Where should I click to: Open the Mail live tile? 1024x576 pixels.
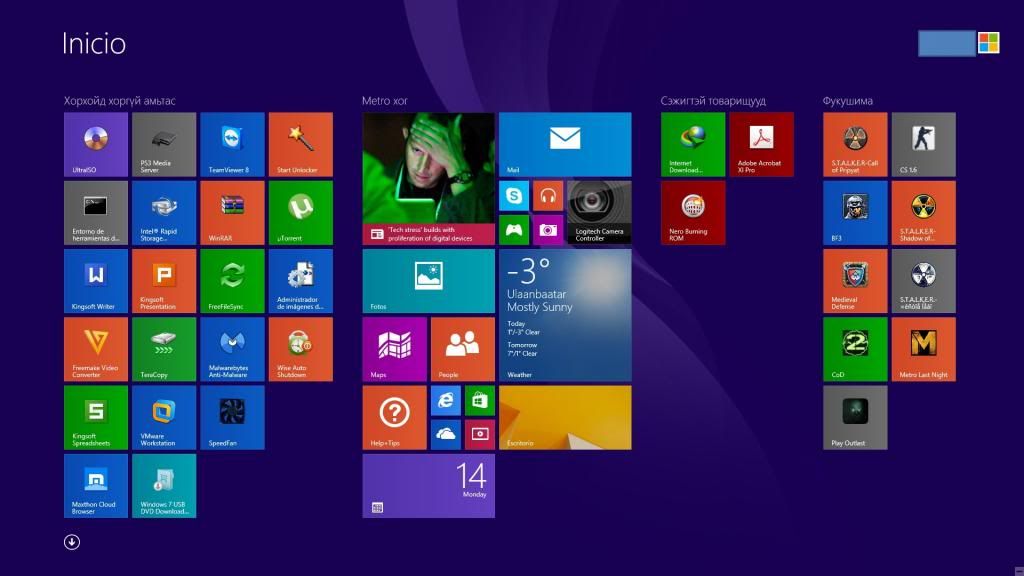coord(565,144)
